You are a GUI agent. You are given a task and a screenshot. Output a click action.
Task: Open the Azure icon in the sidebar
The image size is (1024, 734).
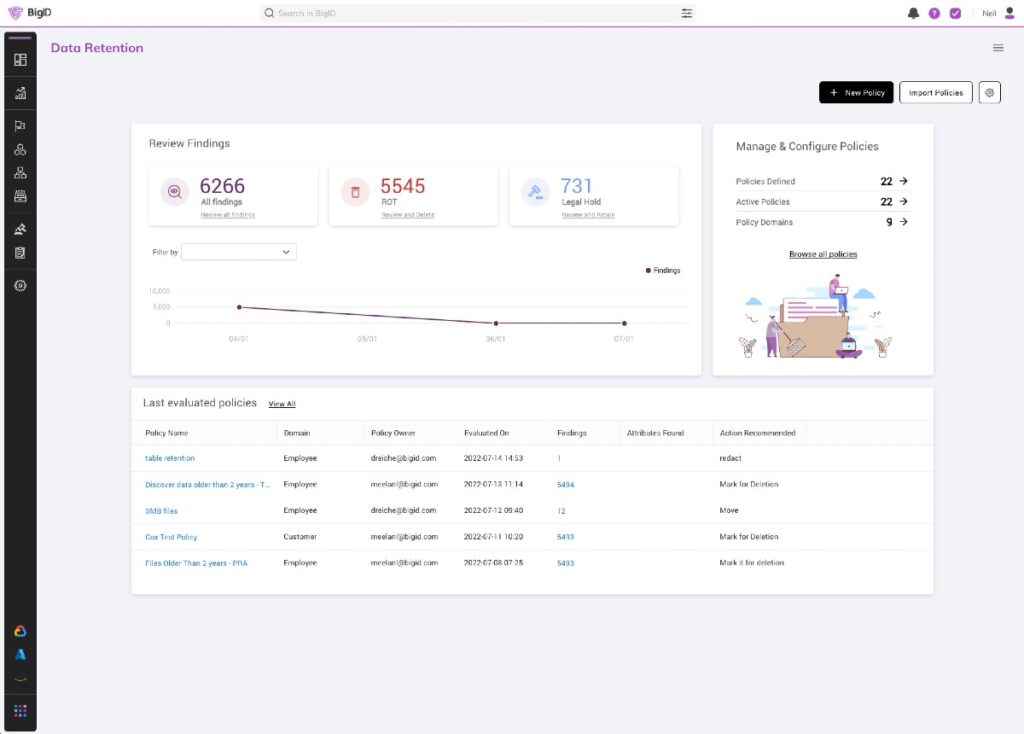pos(20,655)
